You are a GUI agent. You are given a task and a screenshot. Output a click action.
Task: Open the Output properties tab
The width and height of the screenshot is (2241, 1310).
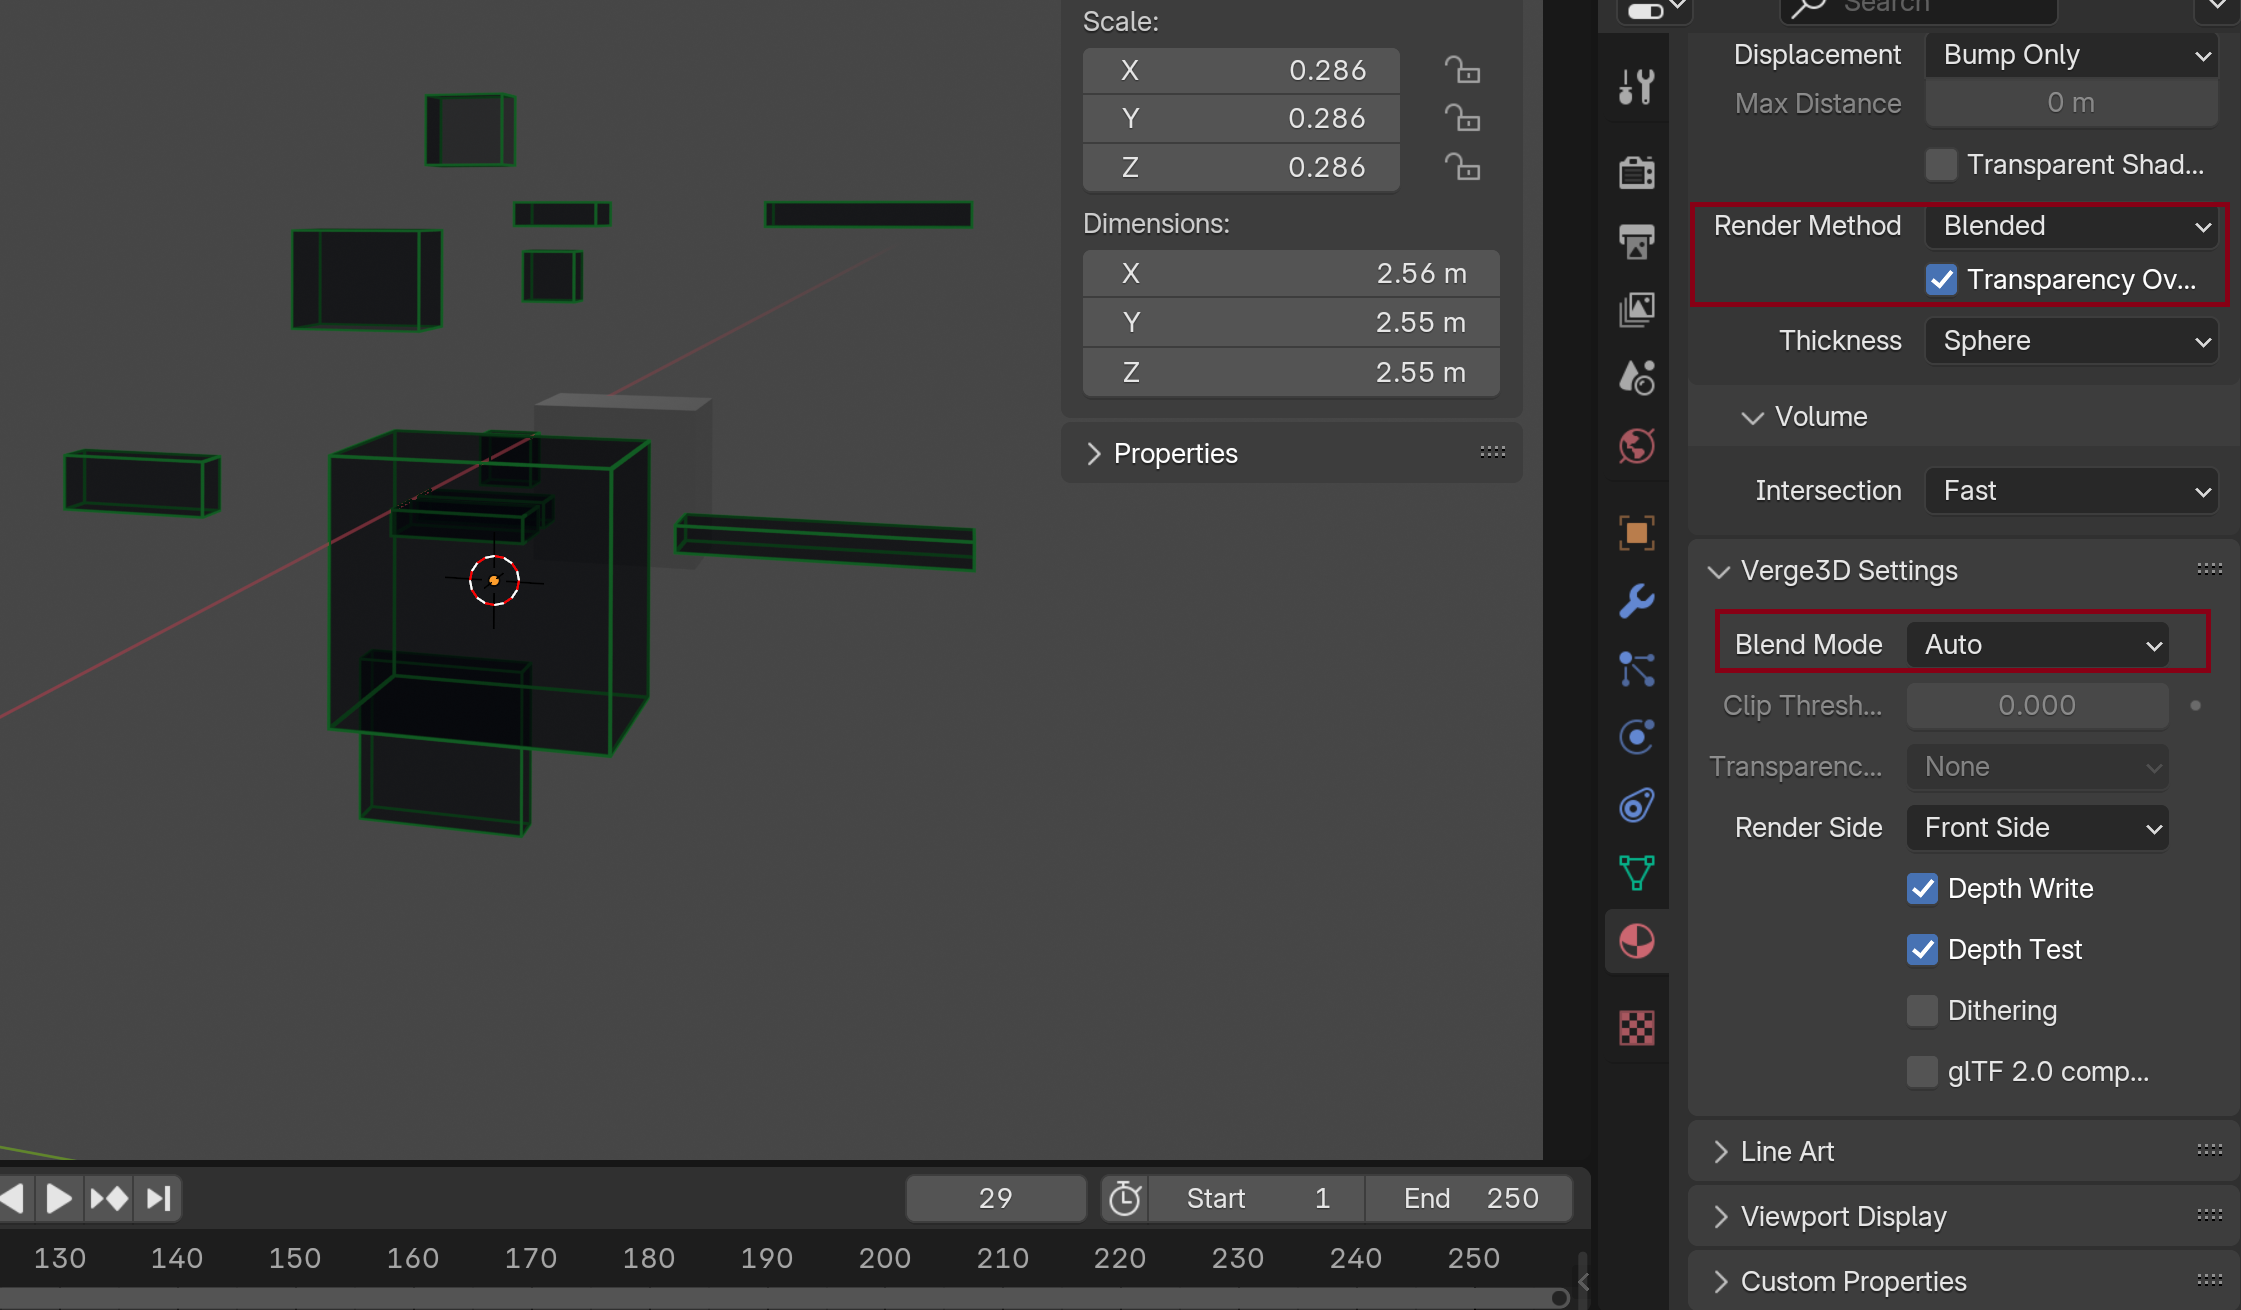pyautogui.click(x=1636, y=240)
